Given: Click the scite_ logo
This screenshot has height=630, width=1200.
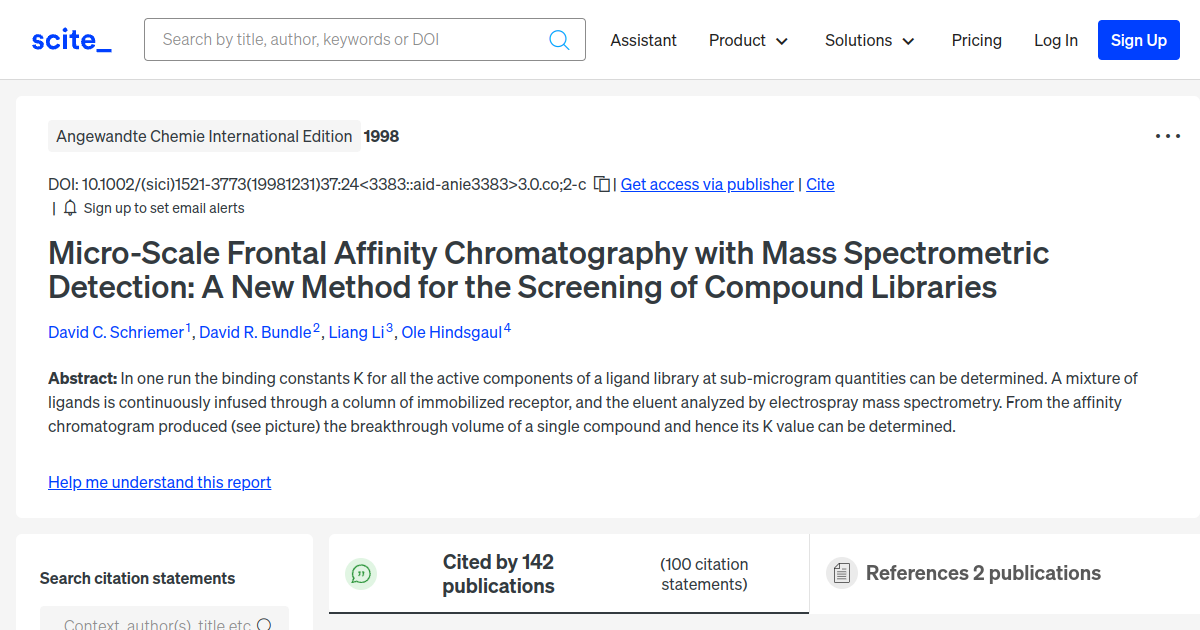Looking at the screenshot, I should (71, 40).
